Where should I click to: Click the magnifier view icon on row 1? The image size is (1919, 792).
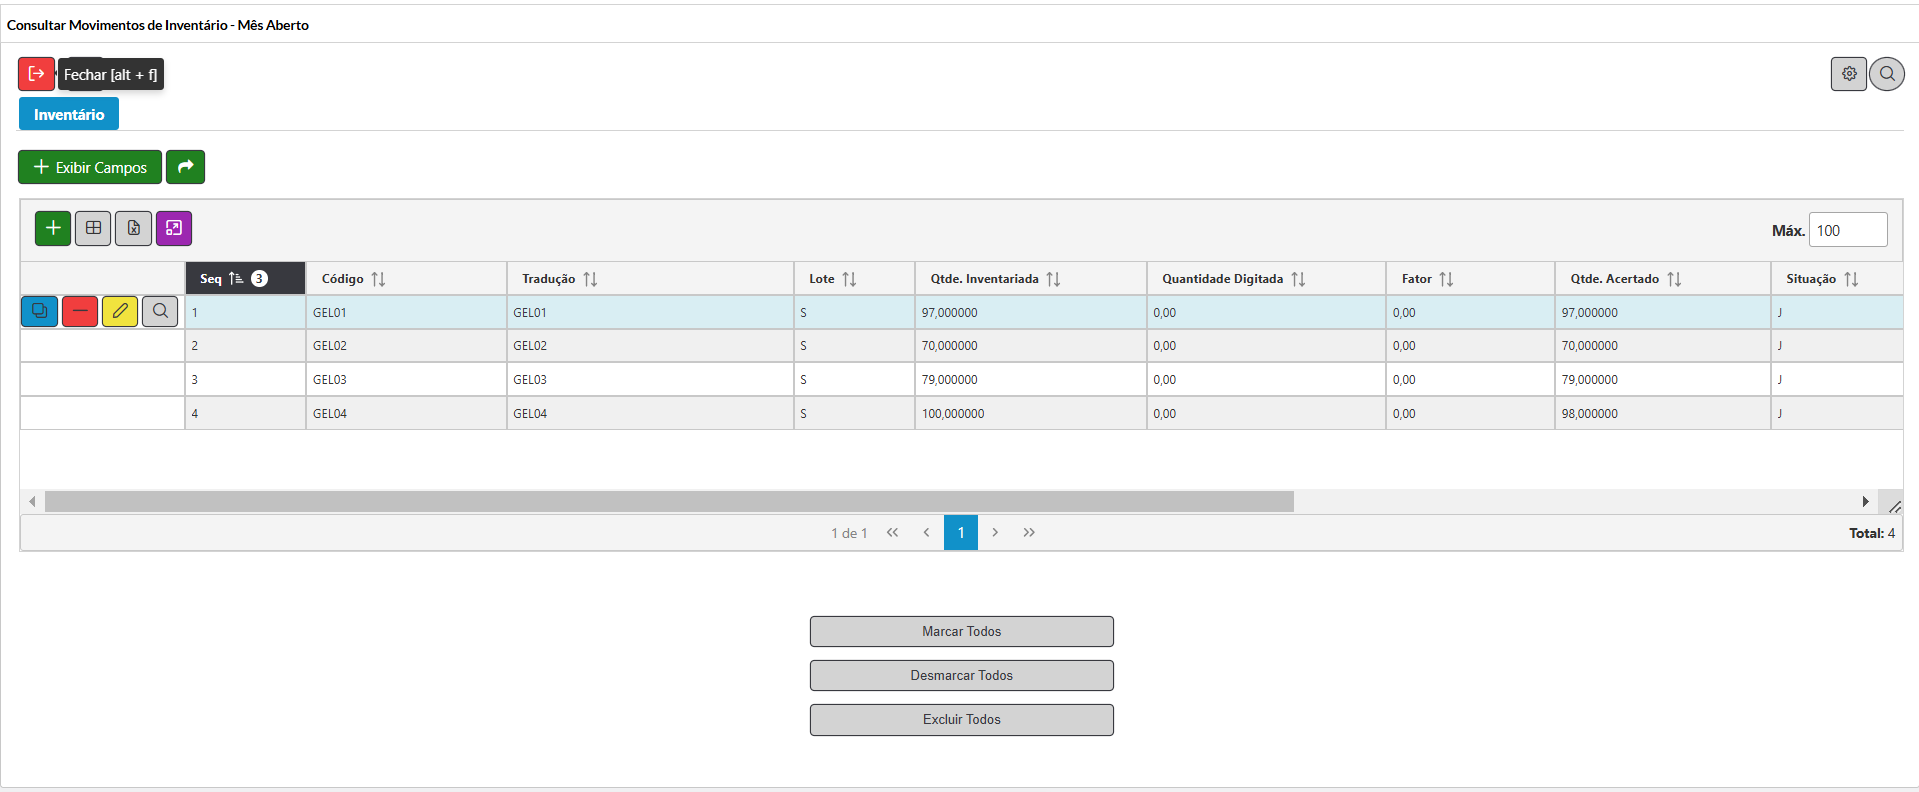pyautogui.click(x=160, y=312)
